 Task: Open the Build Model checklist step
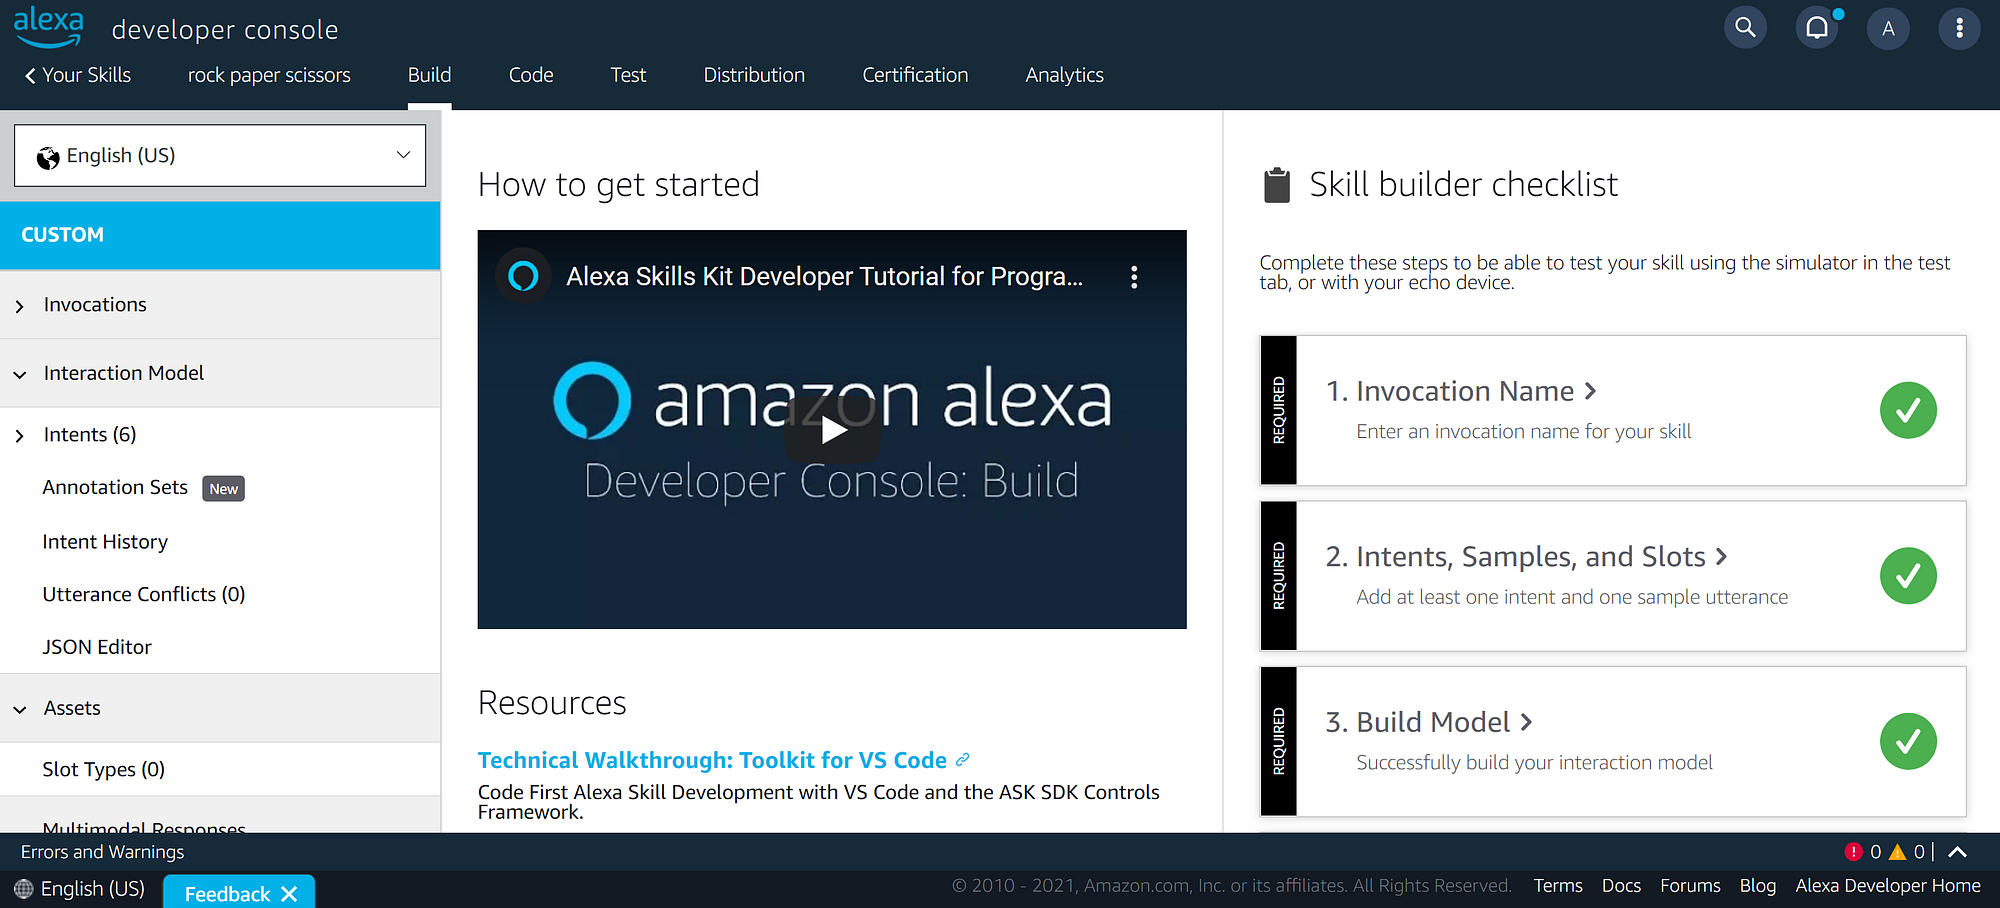coord(1429,722)
